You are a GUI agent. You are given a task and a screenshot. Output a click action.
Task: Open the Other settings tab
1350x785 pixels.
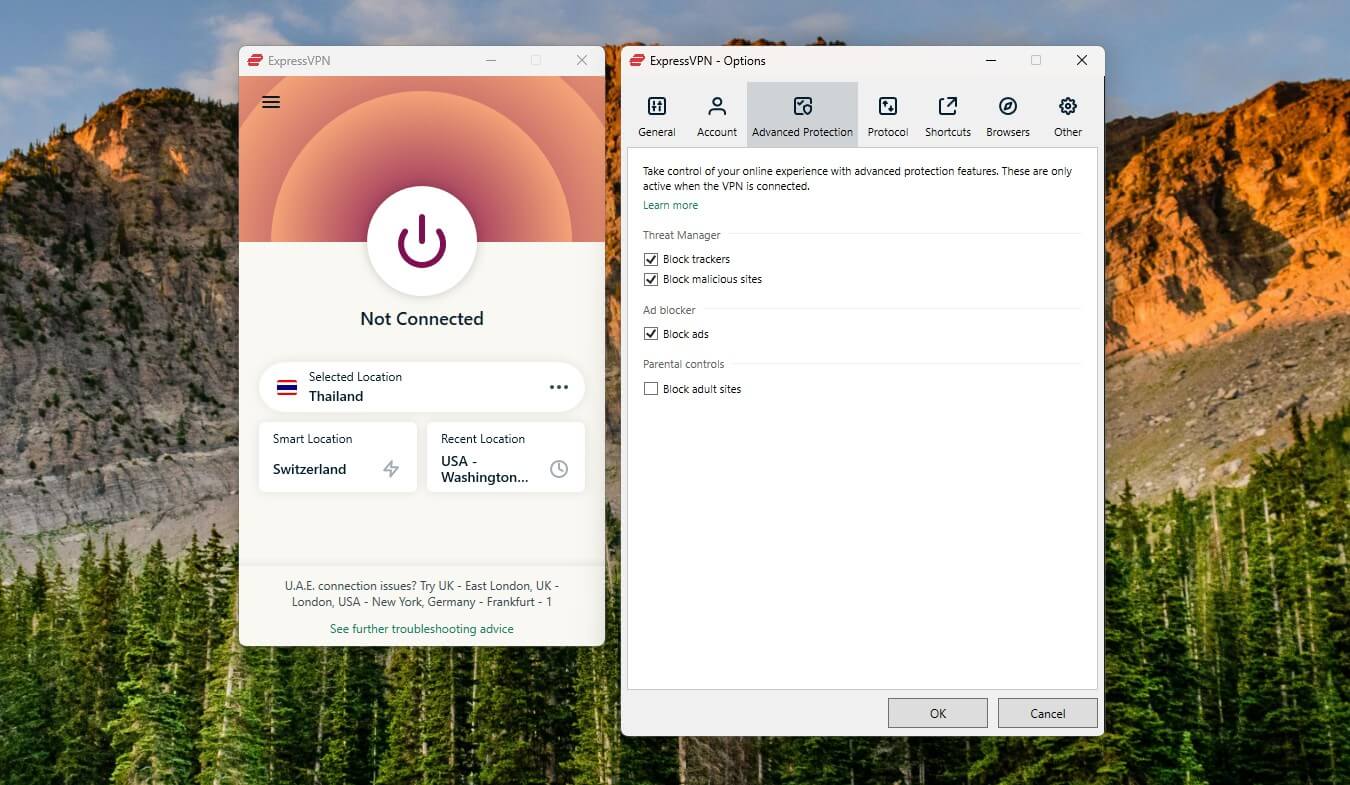[x=1068, y=116]
